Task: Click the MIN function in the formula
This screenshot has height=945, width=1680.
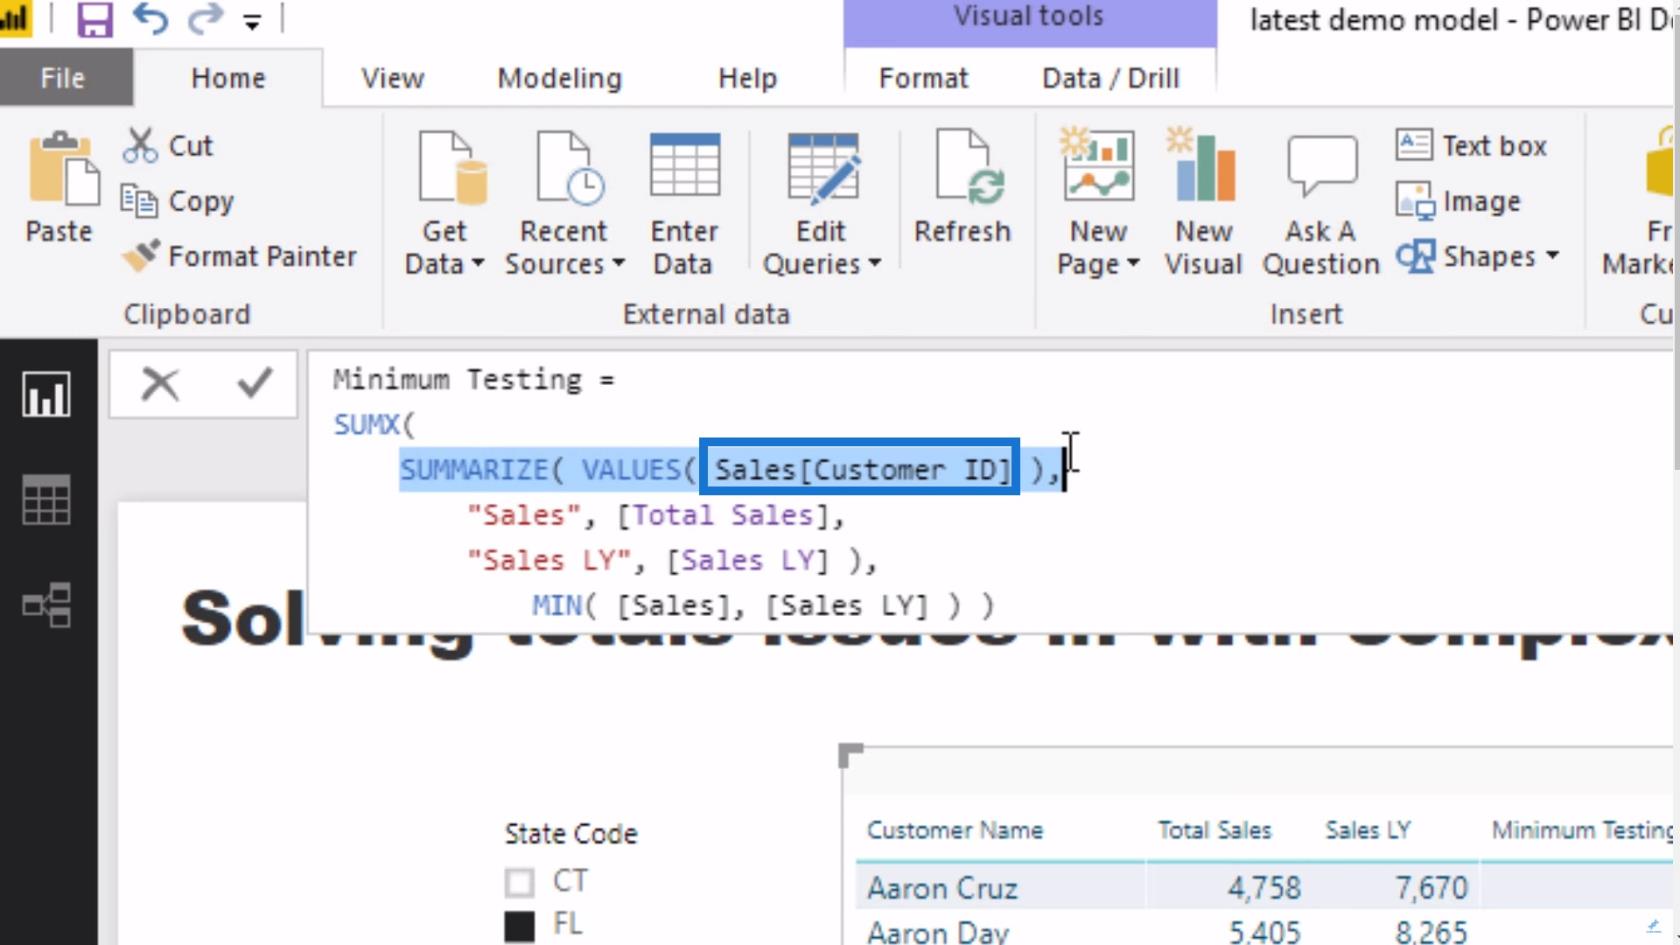Action: click(x=556, y=605)
